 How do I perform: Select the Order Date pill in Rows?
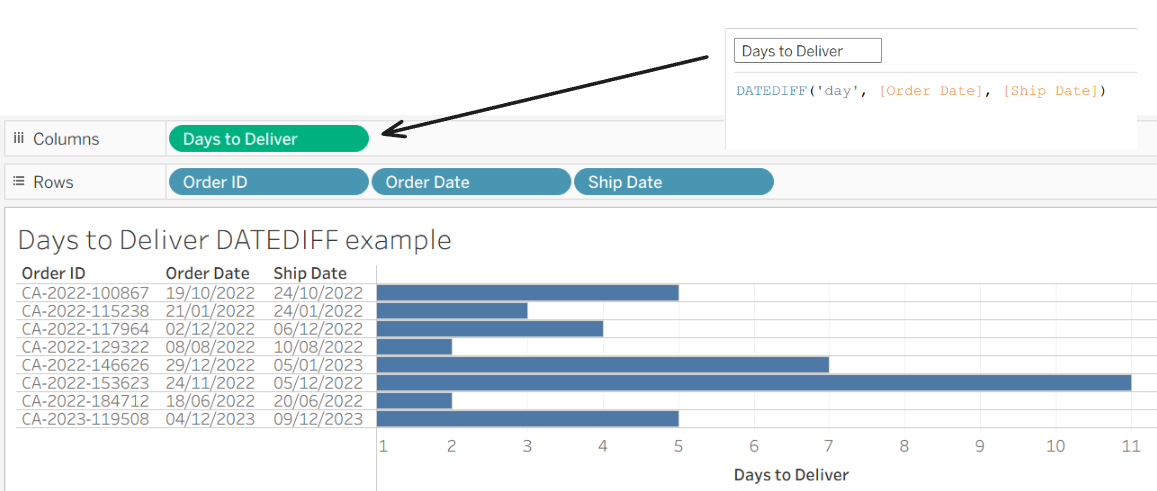coord(470,182)
